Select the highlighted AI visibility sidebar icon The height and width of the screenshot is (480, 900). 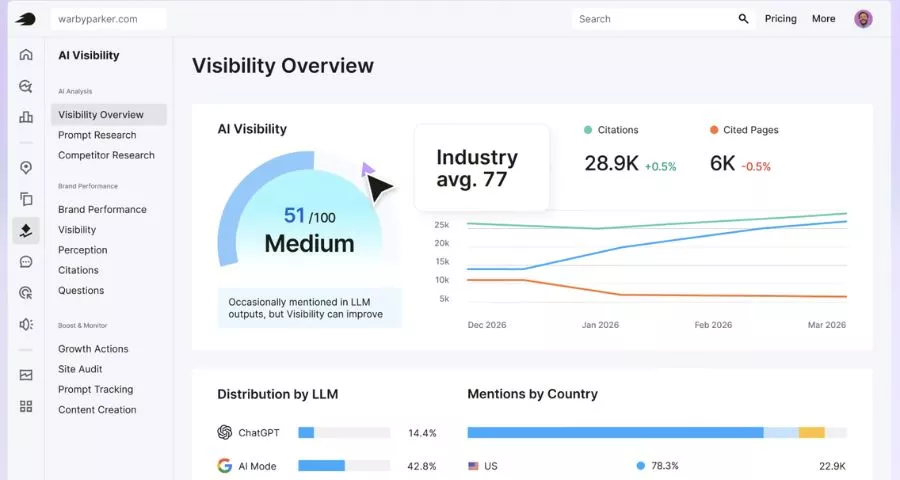click(26, 230)
